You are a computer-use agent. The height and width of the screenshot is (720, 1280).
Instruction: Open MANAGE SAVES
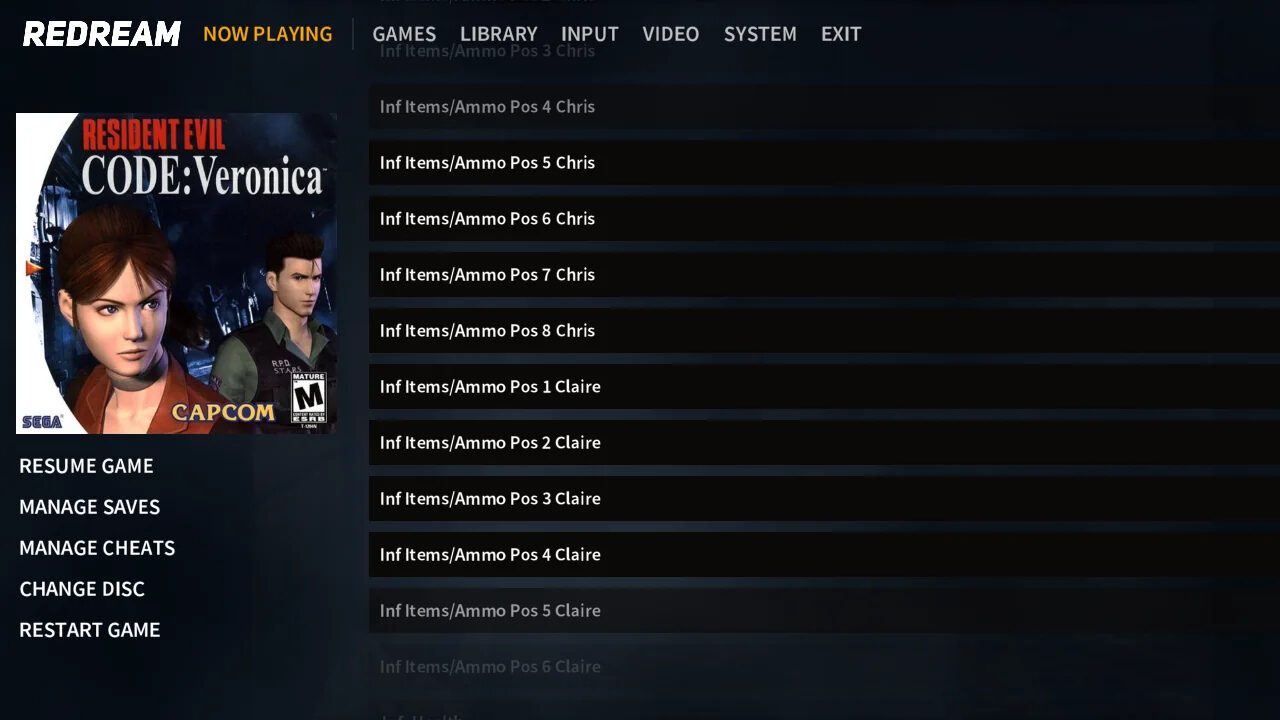pos(89,507)
